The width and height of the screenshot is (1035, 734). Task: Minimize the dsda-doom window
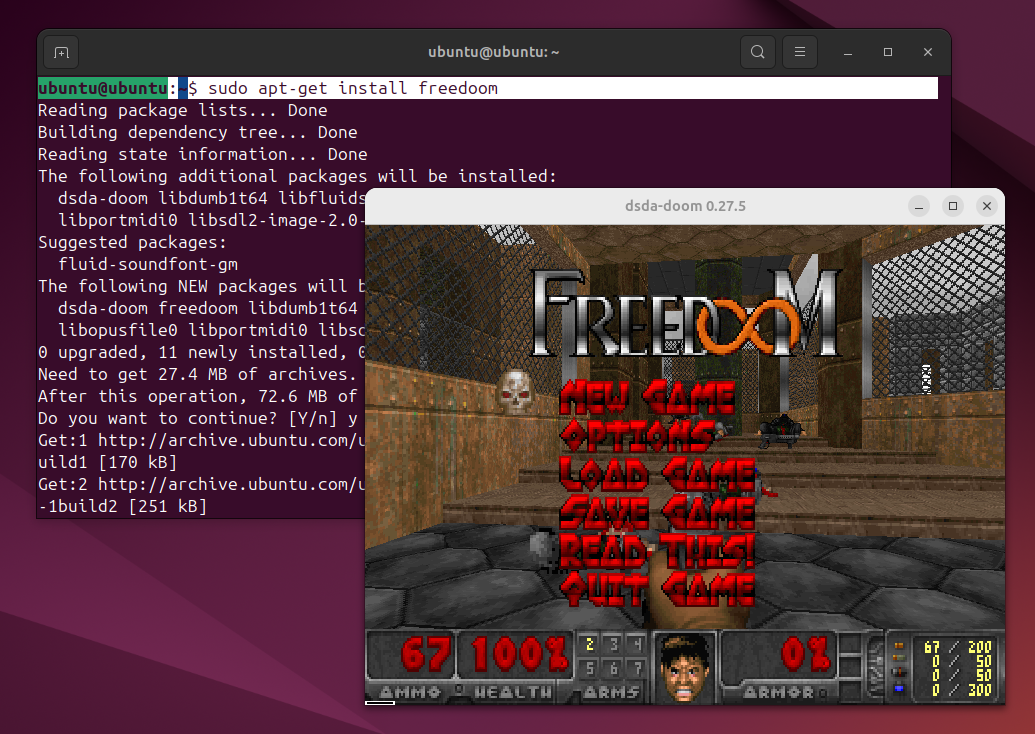pos(919,207)
